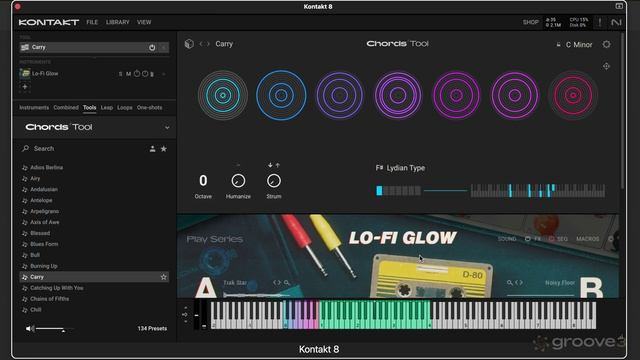Trigger the first teal chord pad
Viewport: 640px width, 360px height.
[x=223, y=95]
